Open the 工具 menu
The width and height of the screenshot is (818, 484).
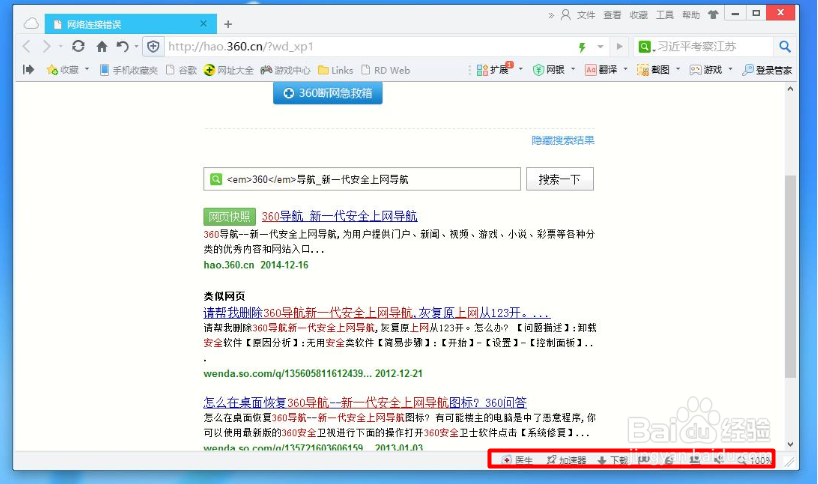(665, 15)
